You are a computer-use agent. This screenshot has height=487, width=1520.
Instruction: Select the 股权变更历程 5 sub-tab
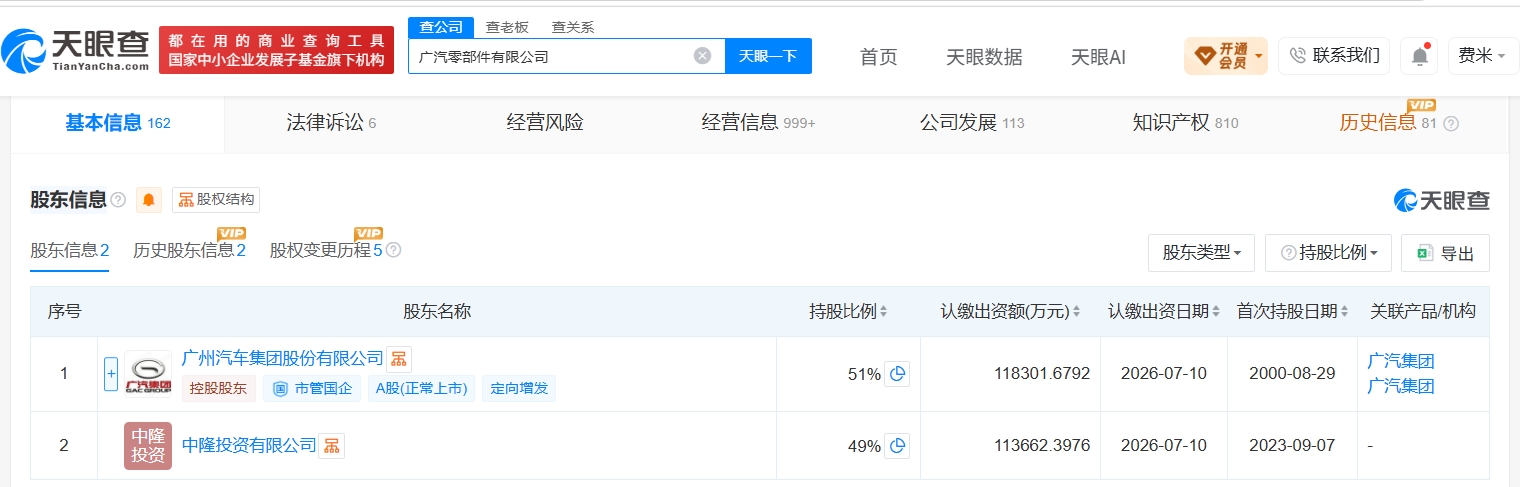pos(326,250)
